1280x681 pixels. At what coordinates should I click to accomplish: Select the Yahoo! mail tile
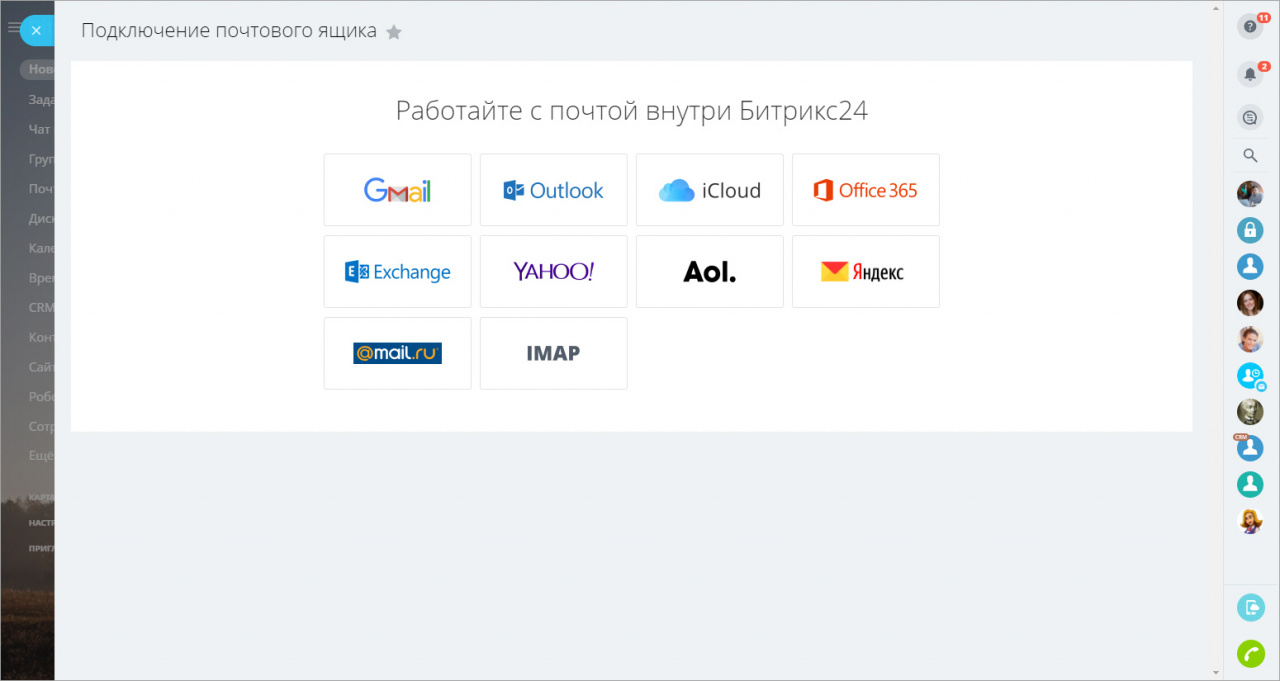tap(553, 272)
